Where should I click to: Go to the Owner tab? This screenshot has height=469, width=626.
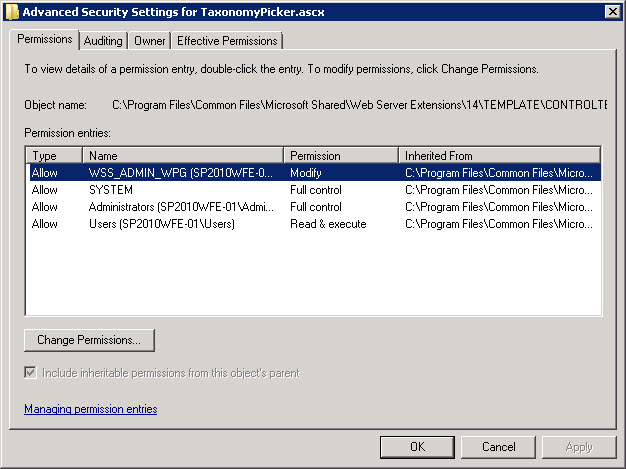click(x=150, y=41)
